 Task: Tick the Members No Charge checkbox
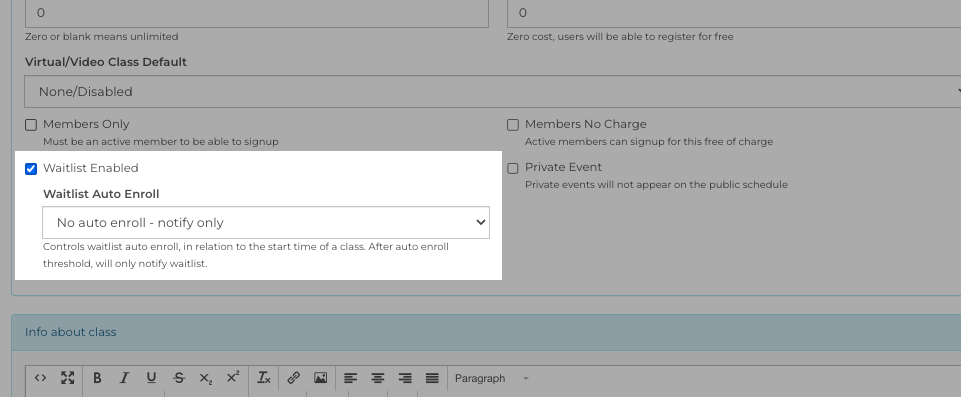point(513,125)
